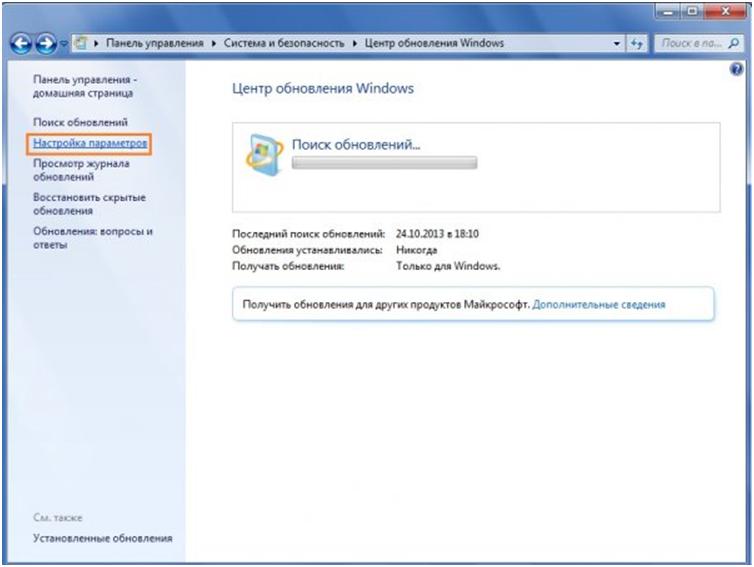The height and width of the screenshot is (567, 754).
Task: Click the date 24.10.2013 в 18:10
Action: point(437,234)
